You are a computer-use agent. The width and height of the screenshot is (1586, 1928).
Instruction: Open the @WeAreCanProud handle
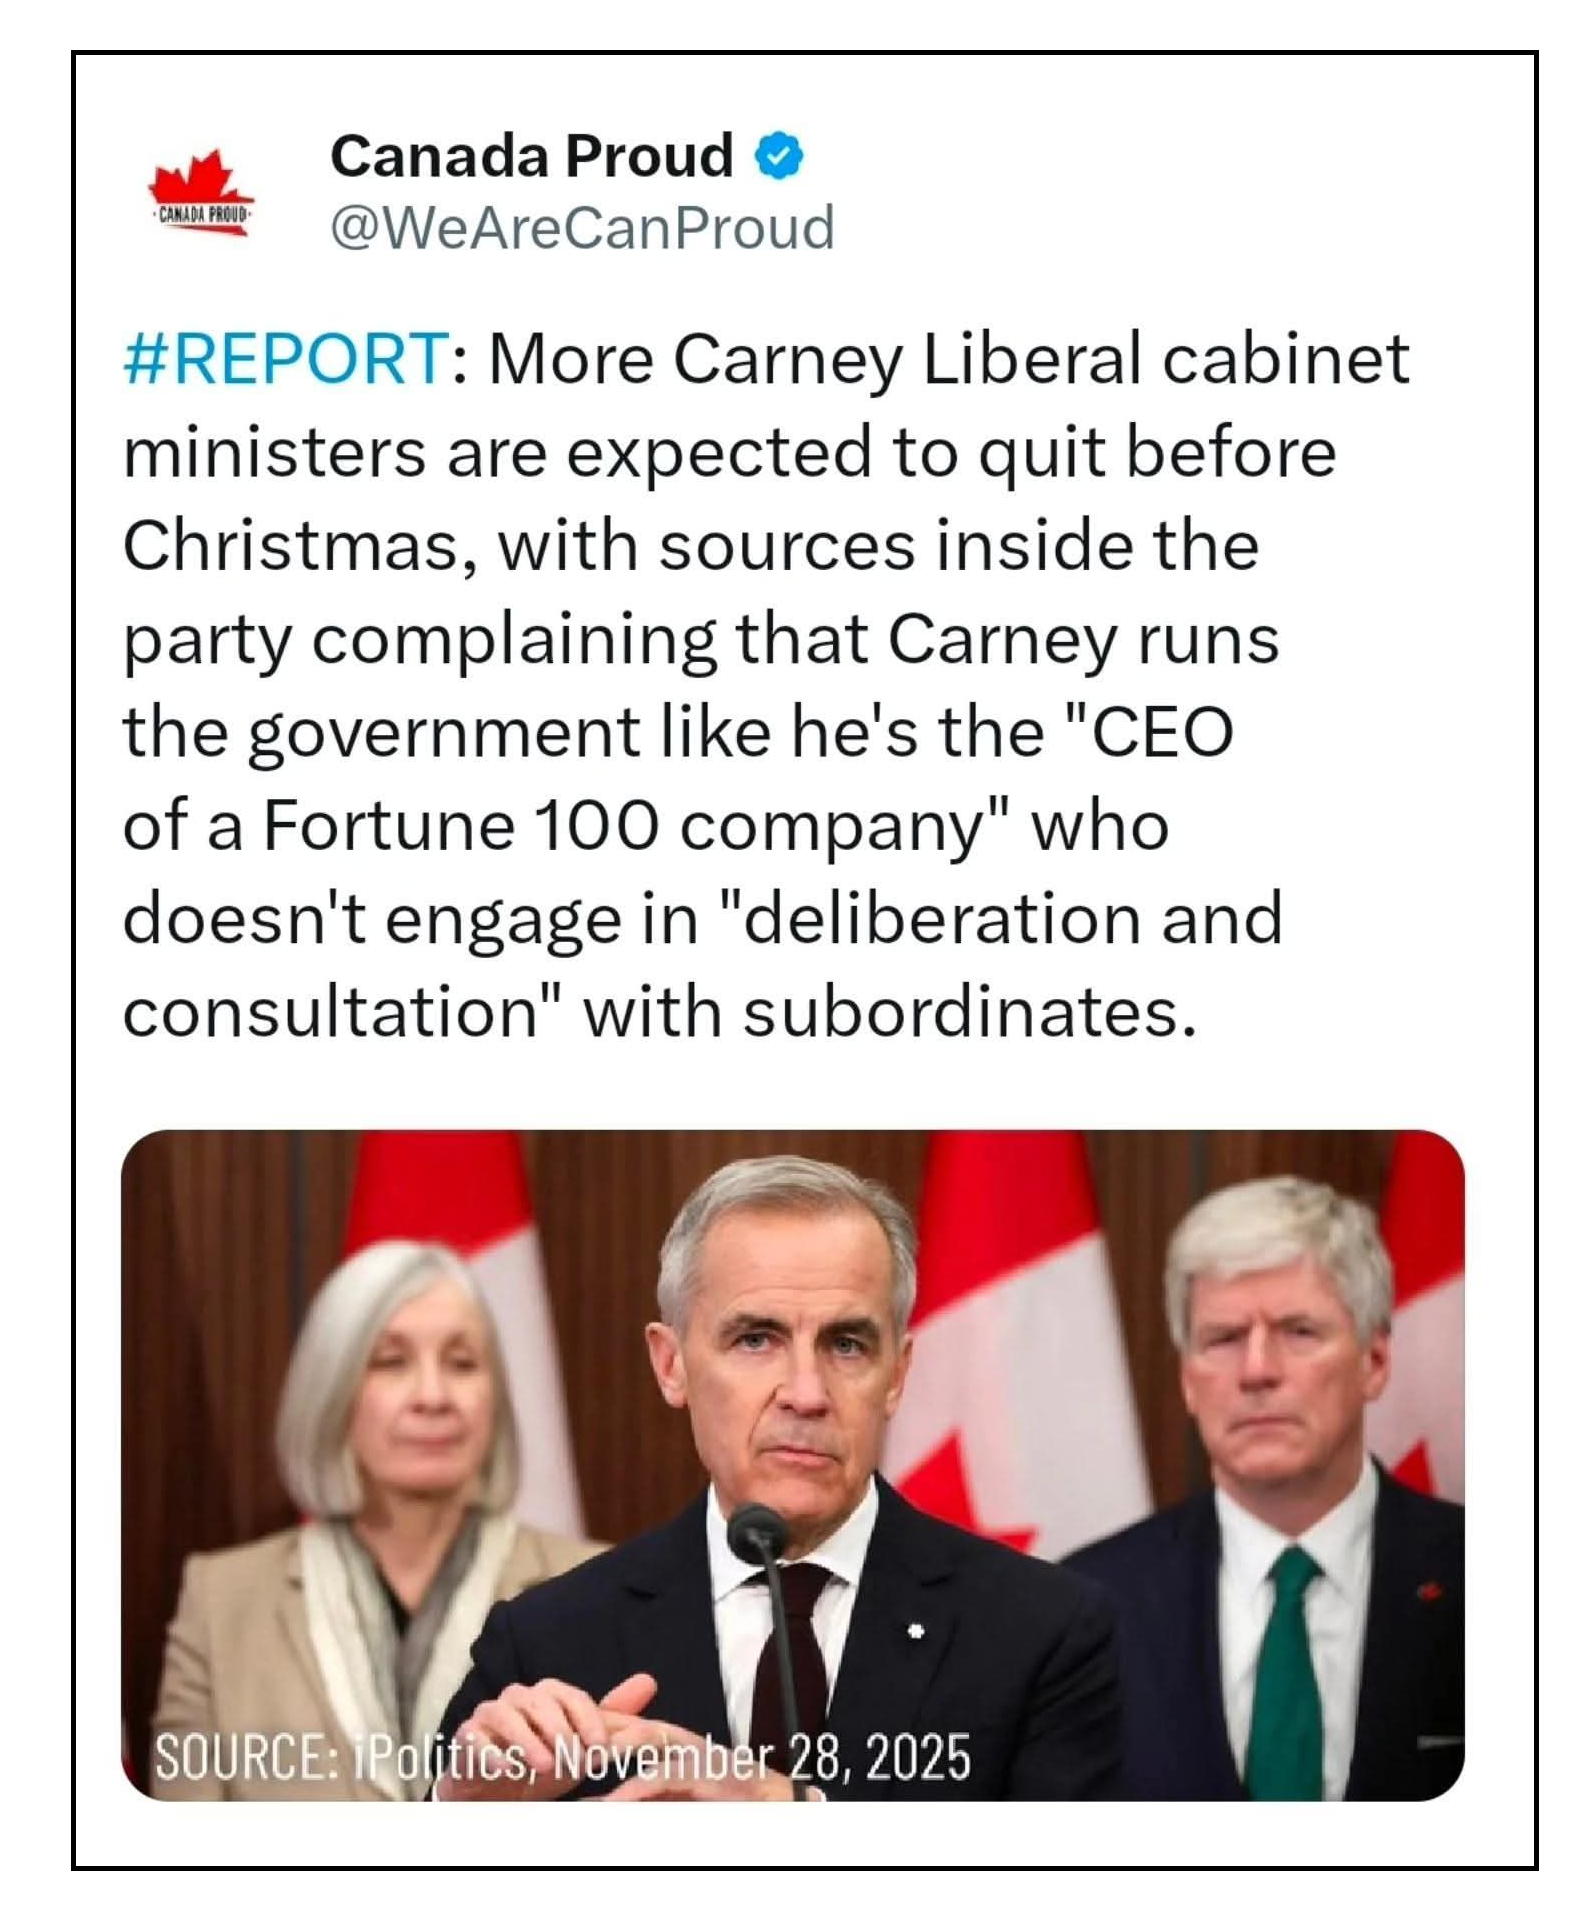click(x=582, y=228)
